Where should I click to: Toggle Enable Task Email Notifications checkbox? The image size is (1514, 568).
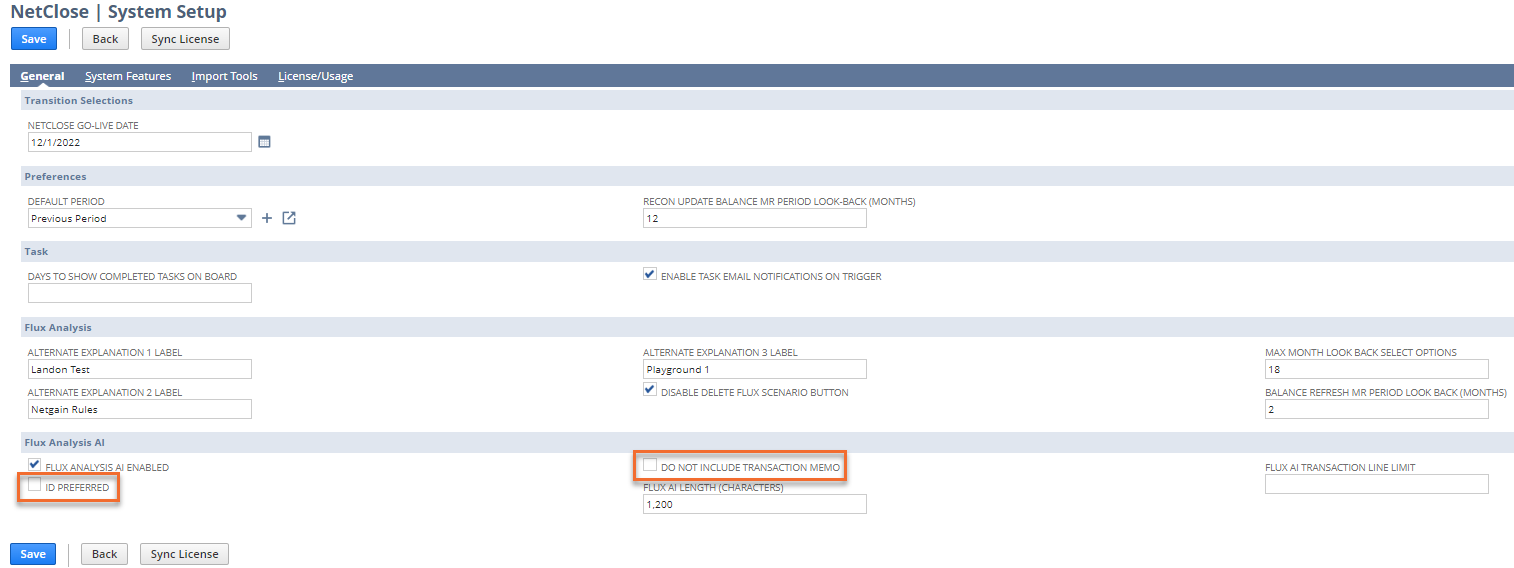coord(650,275)
